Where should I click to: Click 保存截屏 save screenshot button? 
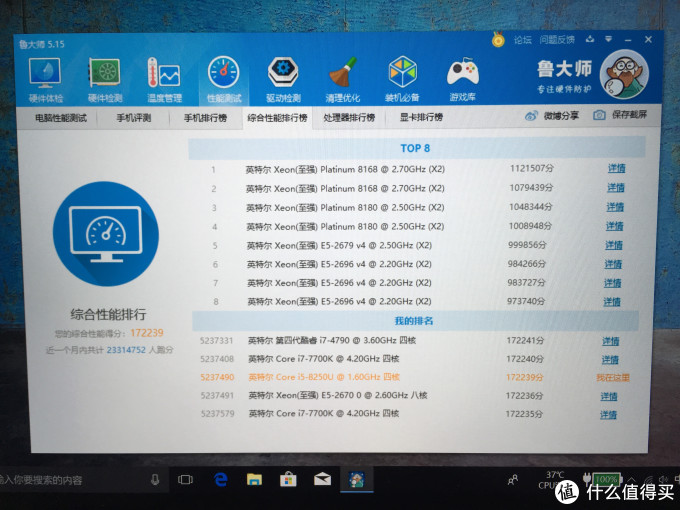coord(620,114)
